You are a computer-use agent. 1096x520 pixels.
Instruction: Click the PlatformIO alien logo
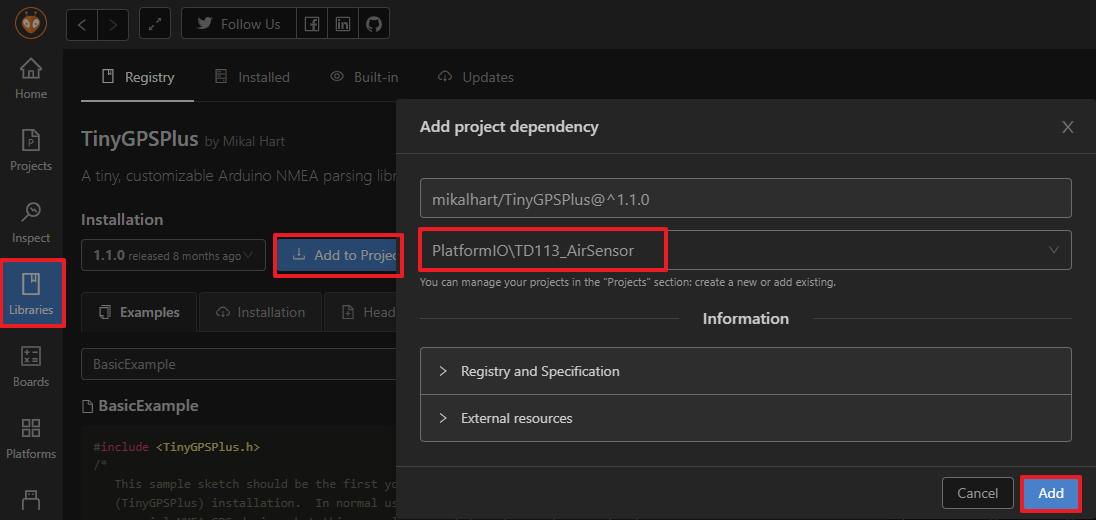[x=31, y=24]
